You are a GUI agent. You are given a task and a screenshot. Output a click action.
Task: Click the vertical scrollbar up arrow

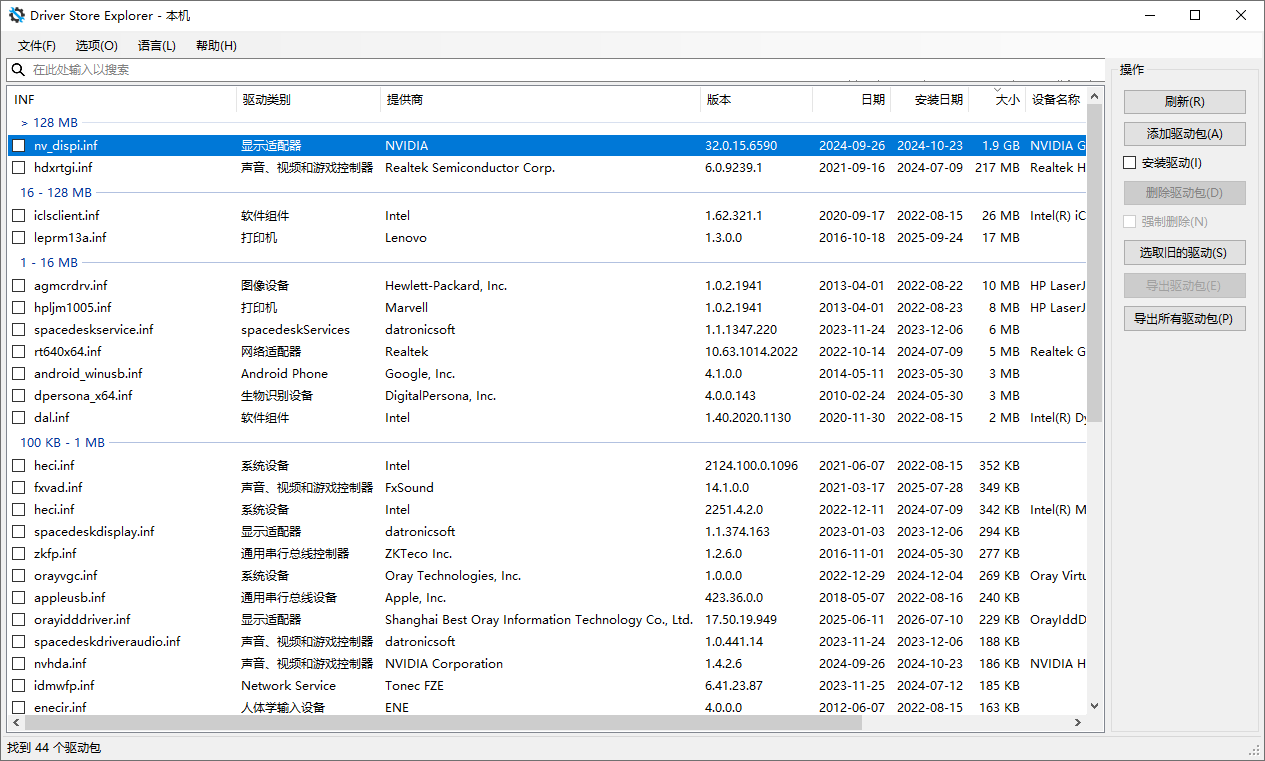pos(1094,96)
